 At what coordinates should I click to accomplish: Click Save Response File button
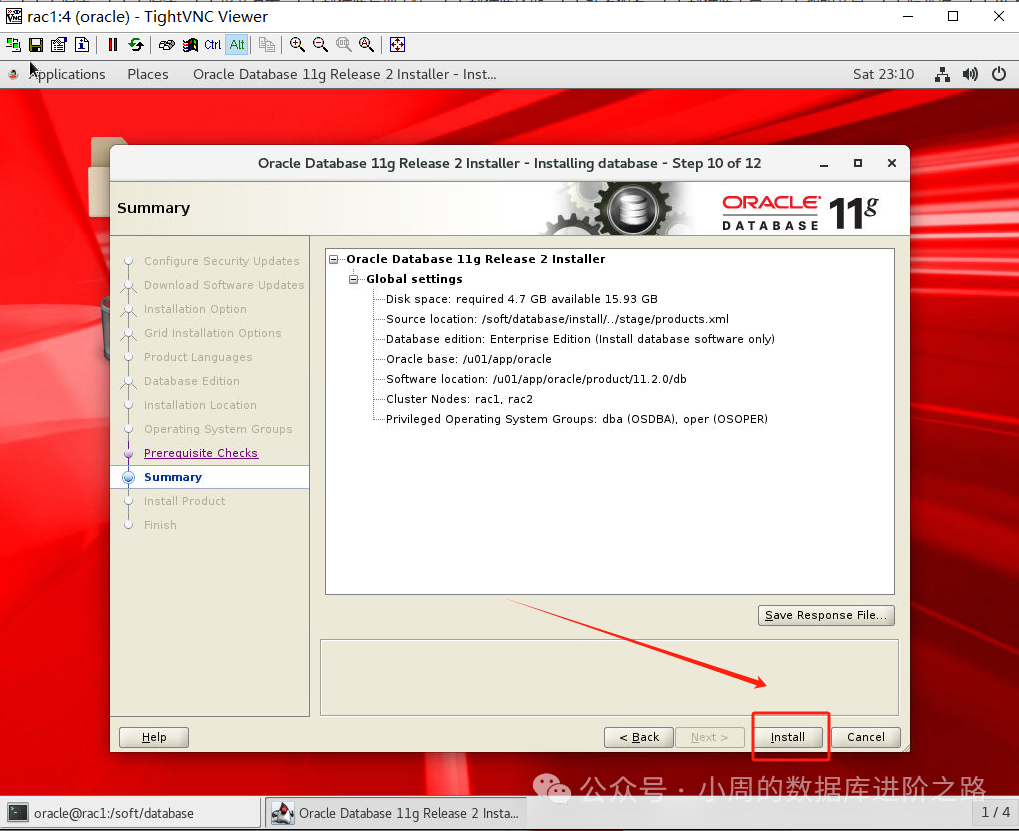826,615
